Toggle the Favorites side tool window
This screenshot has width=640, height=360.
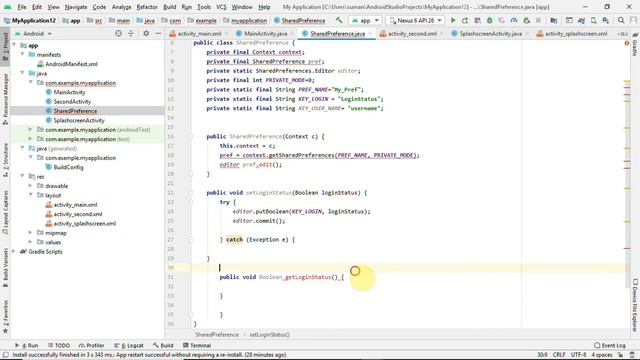pyautogui.click(x=5, y=316)
